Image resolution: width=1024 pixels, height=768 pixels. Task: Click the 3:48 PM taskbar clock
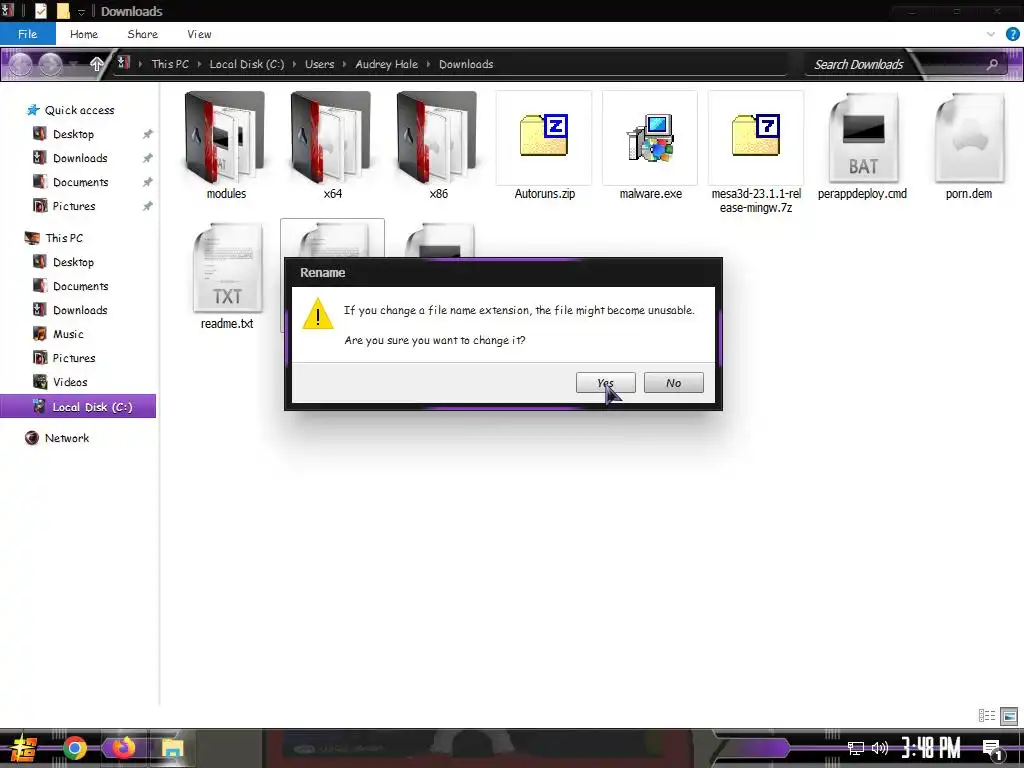pyautogui.click(x=931, y=748)
